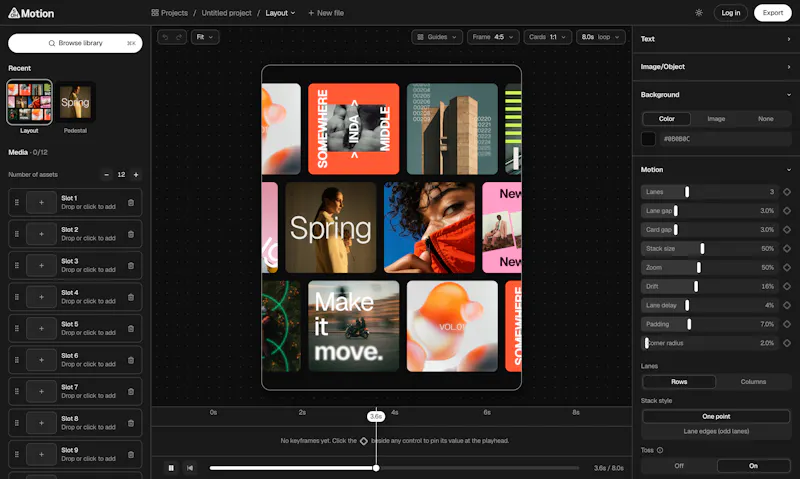Open the 8.0s loop duration dropdown
Image resolution: width=800 pixels, height=479 pixels.
click(x=601, y=37)
